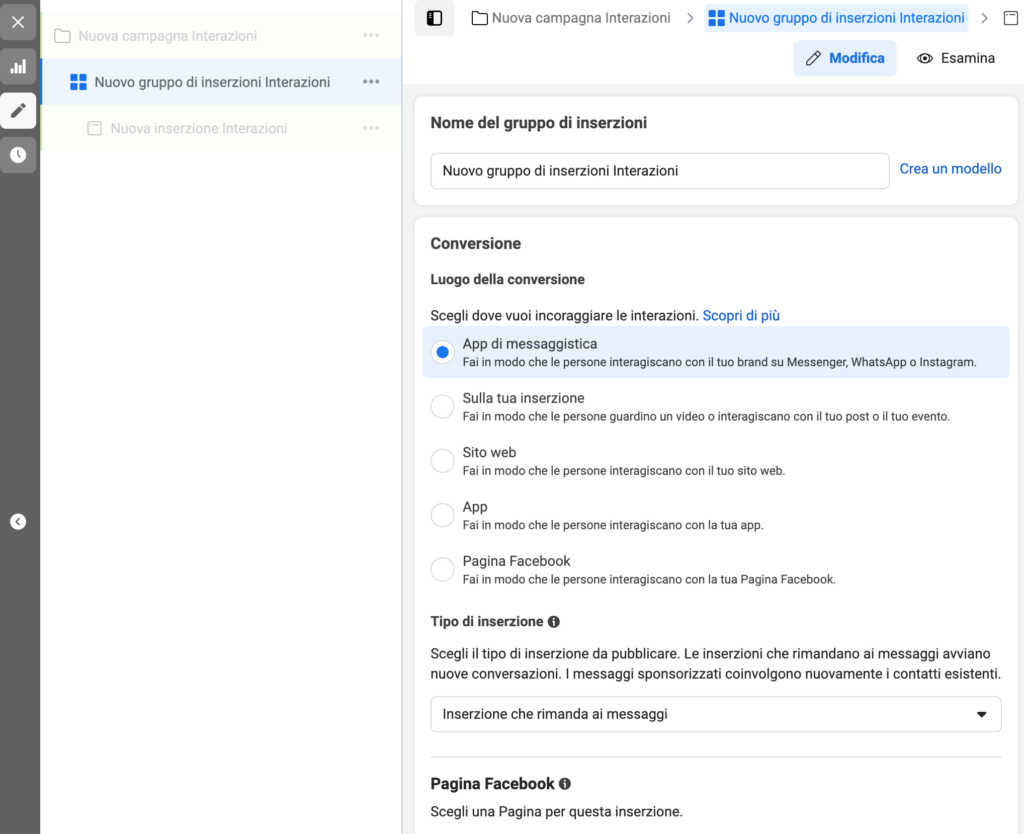Click the info icon beside Tipo di inserzione
Image resolution: width=1024 pixels, height=834 pixels.
click(x=554, y=622)
